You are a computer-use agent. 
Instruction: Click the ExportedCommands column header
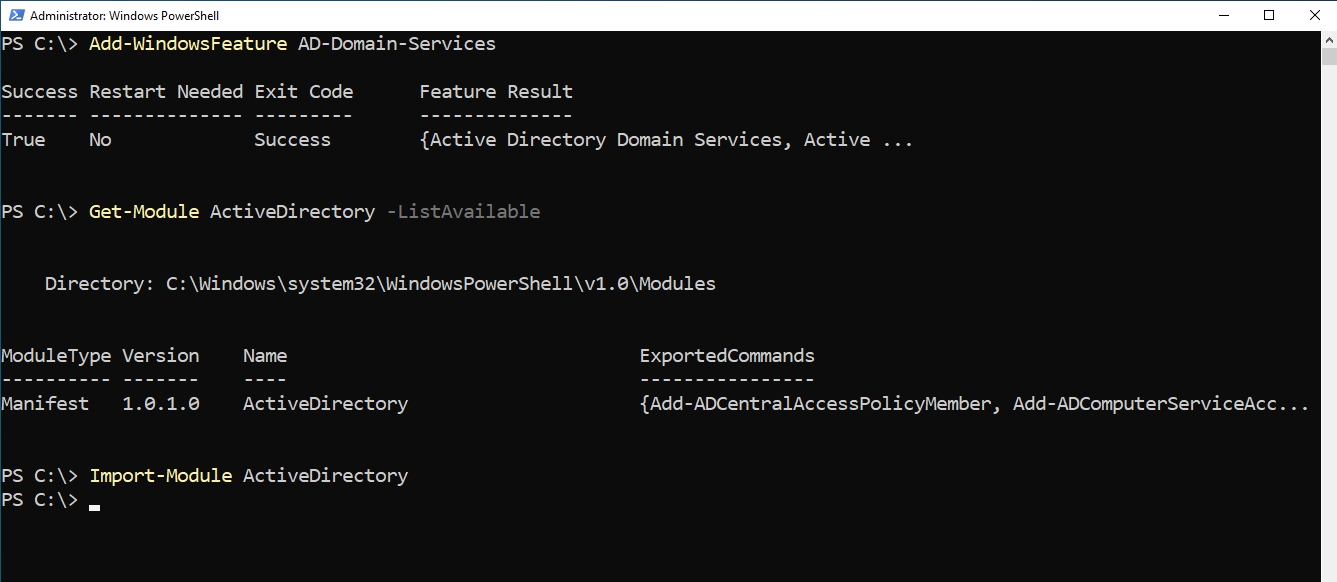[x=727, y=356]
